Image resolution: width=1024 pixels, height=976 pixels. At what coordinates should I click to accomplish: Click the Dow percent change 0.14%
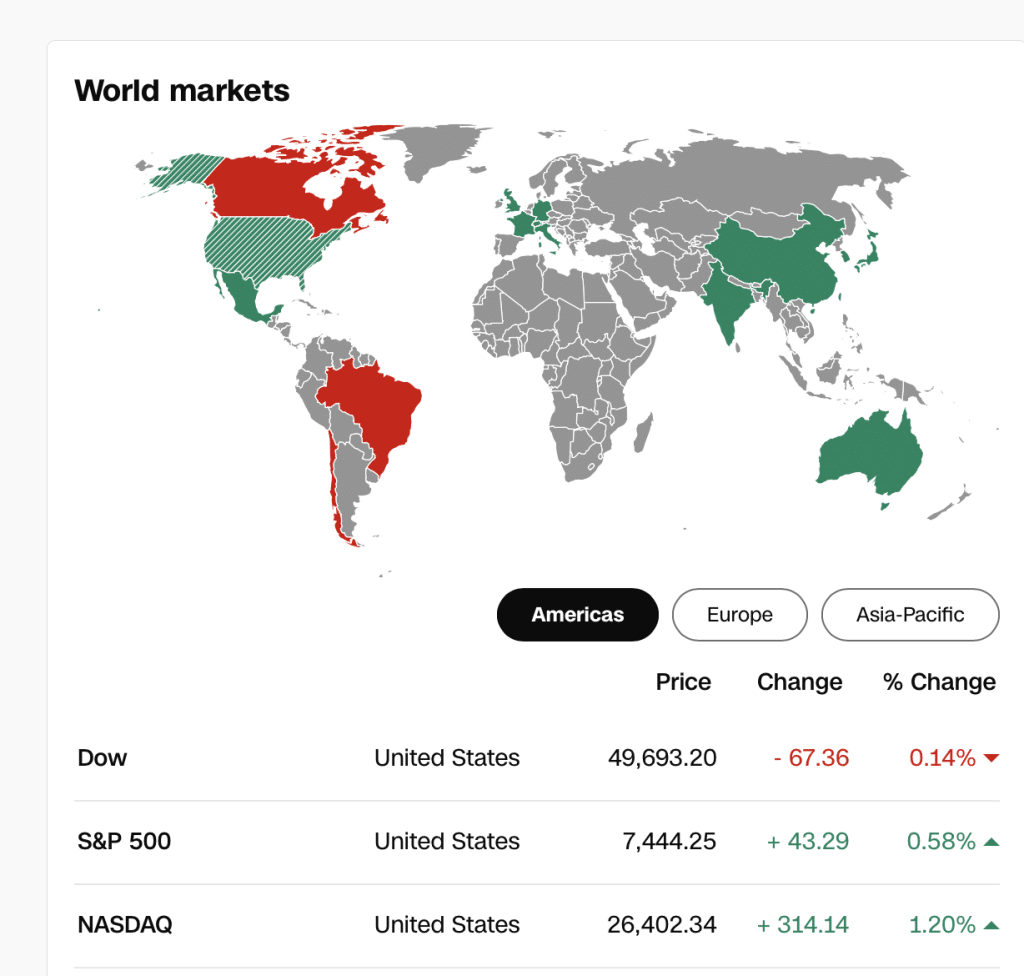(942, 758)
